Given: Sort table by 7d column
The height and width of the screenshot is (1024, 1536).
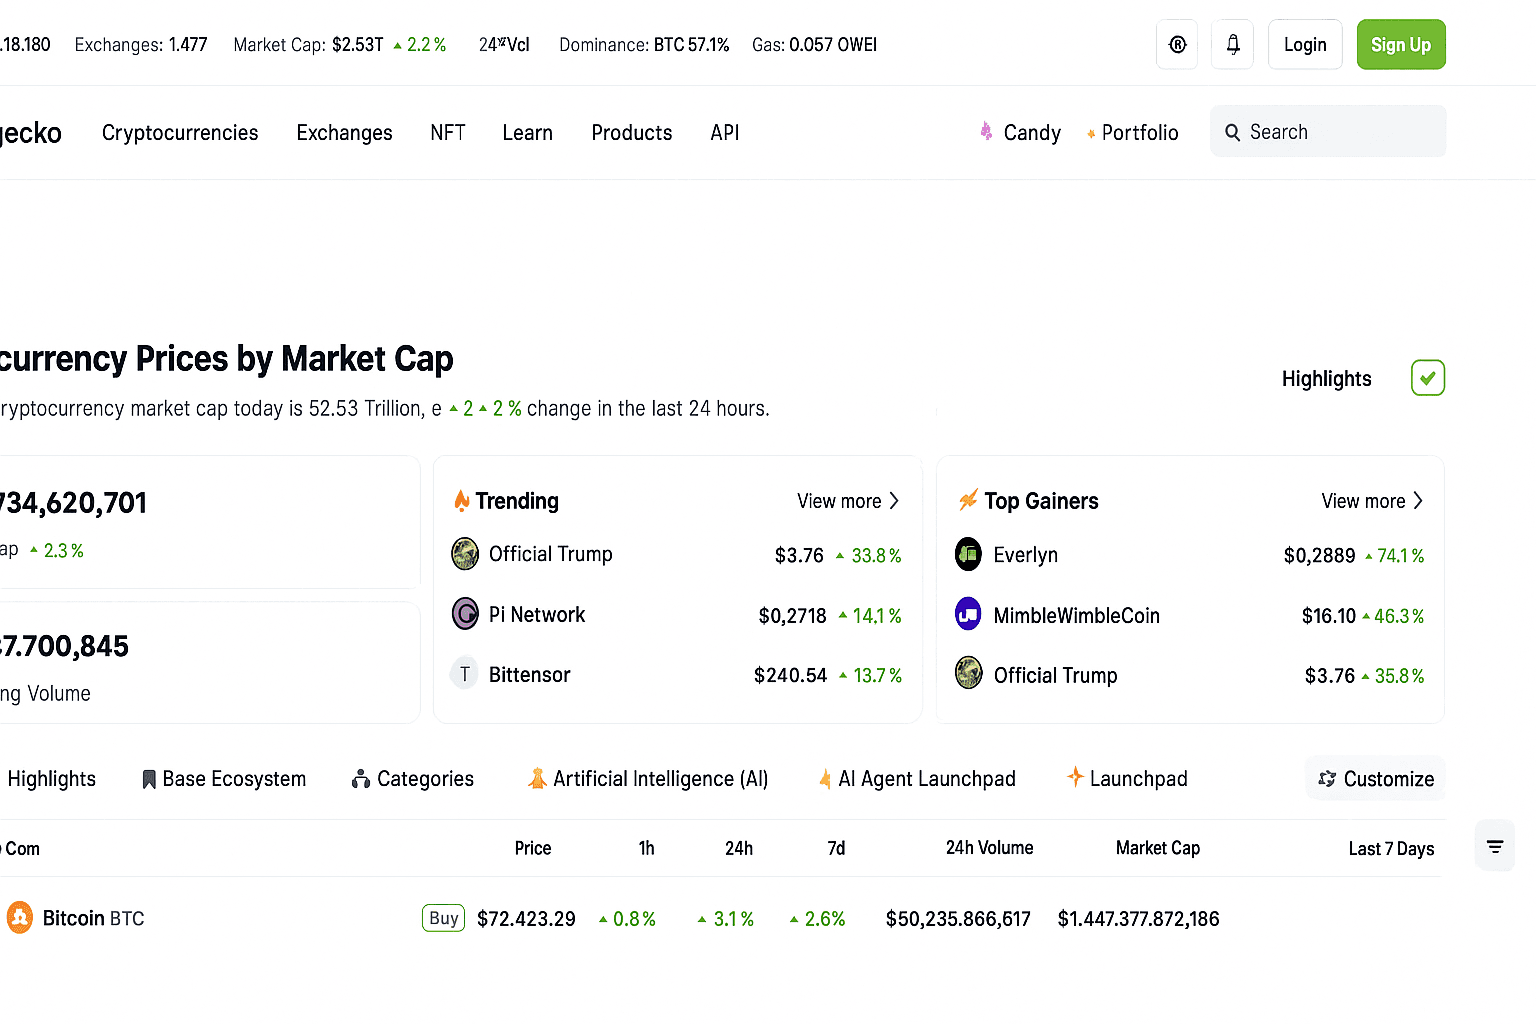Looking at the screenshot, I should pos(837,848).
